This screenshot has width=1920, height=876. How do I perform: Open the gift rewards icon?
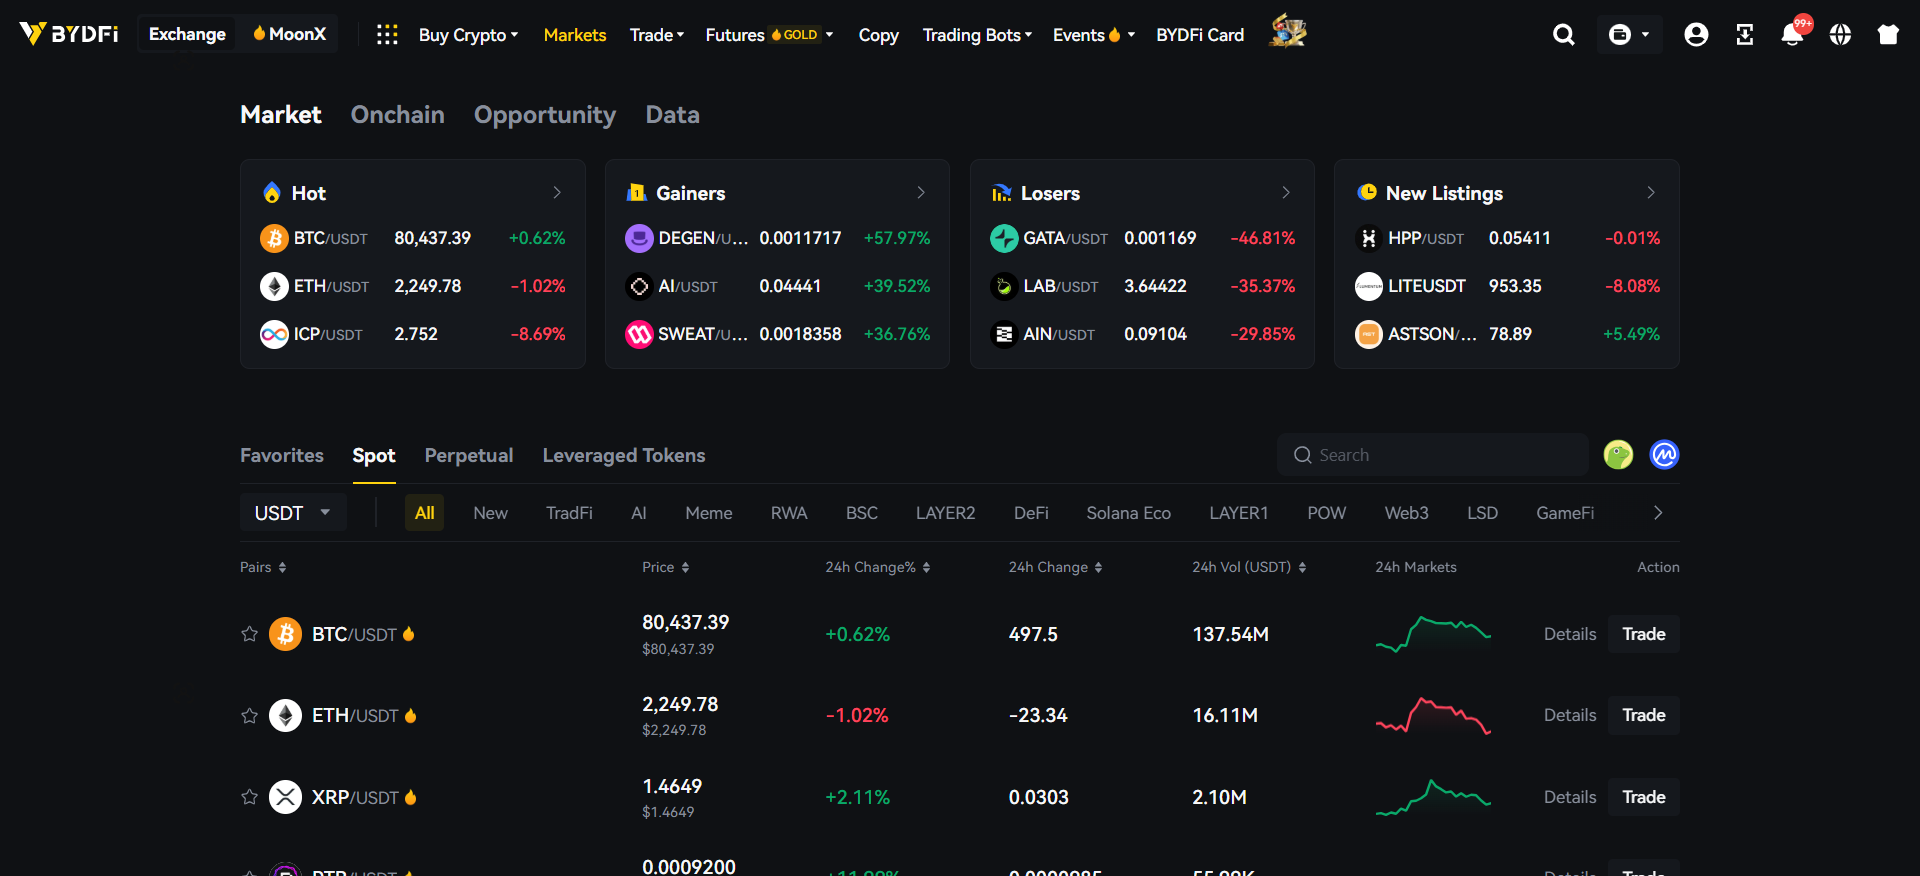click(x=1888, y=35)
